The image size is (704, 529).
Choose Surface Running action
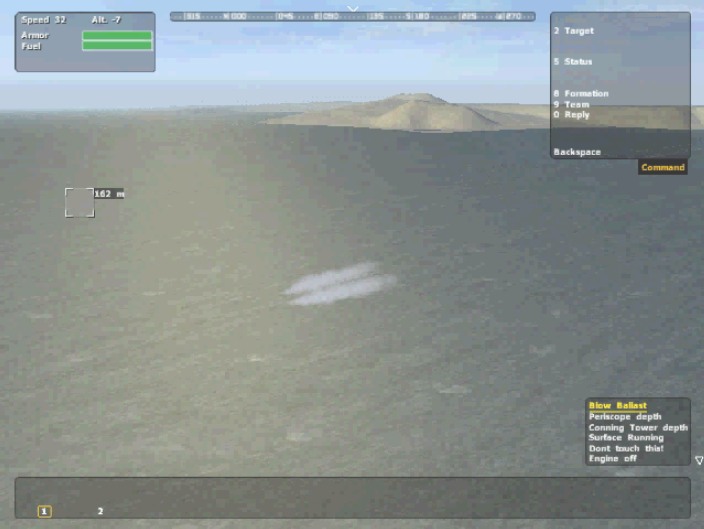[x=625, y=438]
